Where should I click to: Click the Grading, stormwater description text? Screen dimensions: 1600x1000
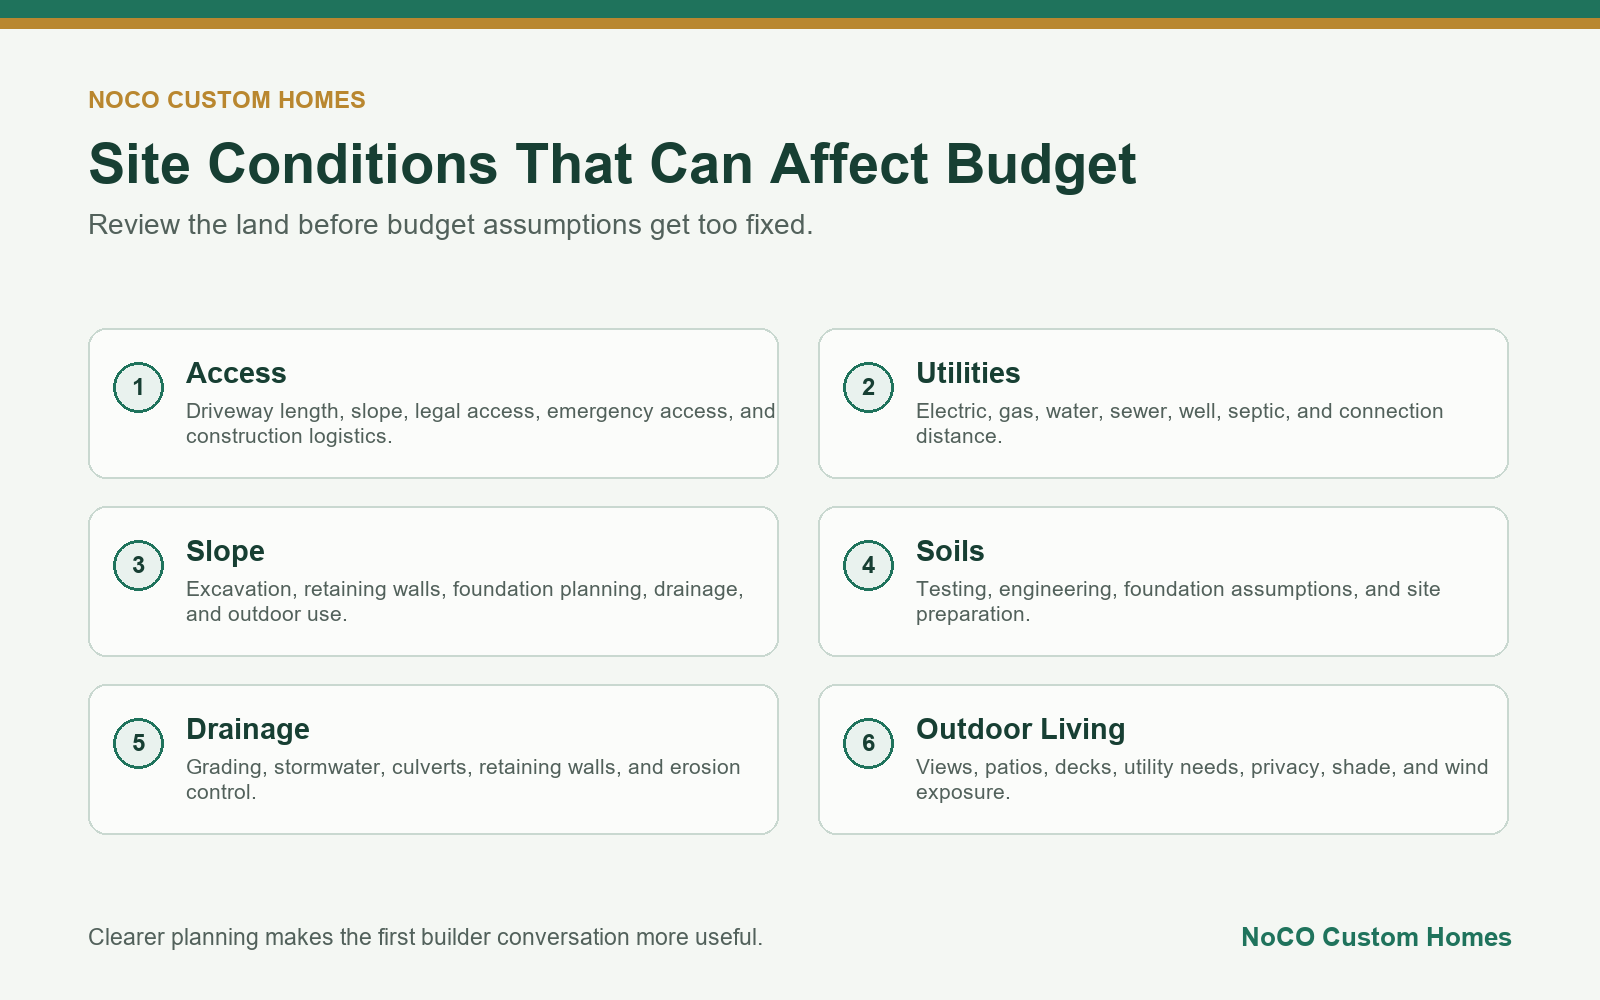pyautogui.click(x=463, y=779)
